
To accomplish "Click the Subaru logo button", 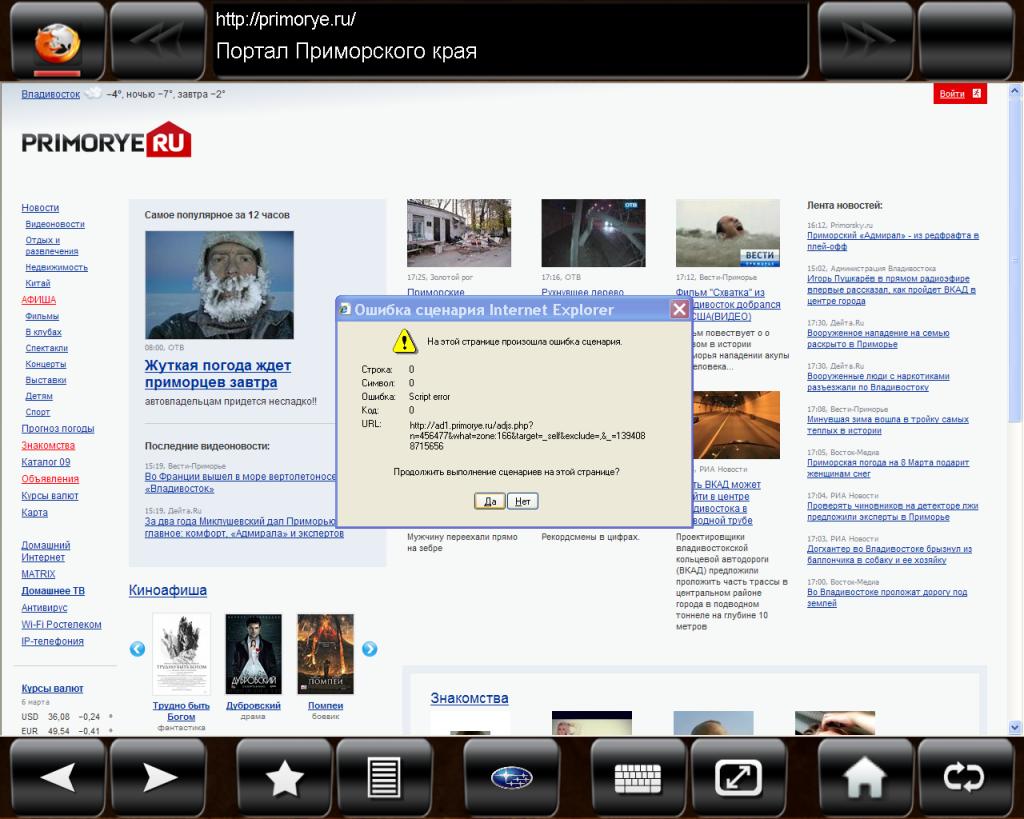I will click(512, 777).
